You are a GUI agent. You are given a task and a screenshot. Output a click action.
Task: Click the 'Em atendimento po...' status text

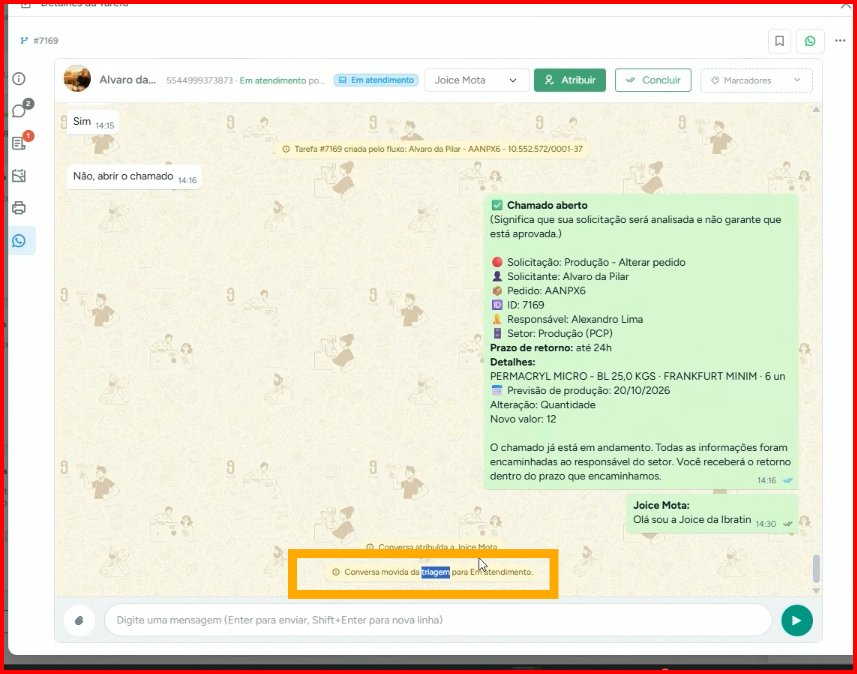point(281,80)
